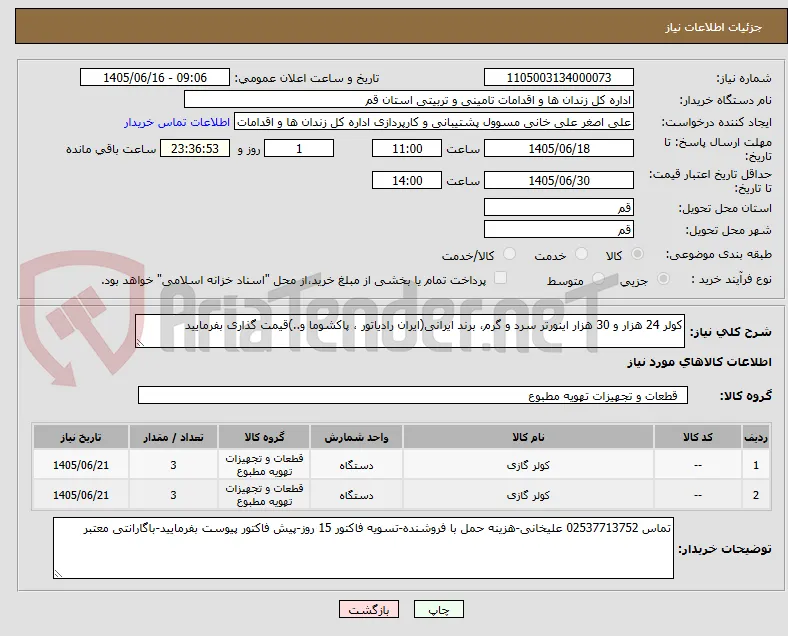Image resolution: width=788 pixels, height=636 pixels.
Task: Click the ایجاد کننده درخواست field
Action: tap(434, 122)
